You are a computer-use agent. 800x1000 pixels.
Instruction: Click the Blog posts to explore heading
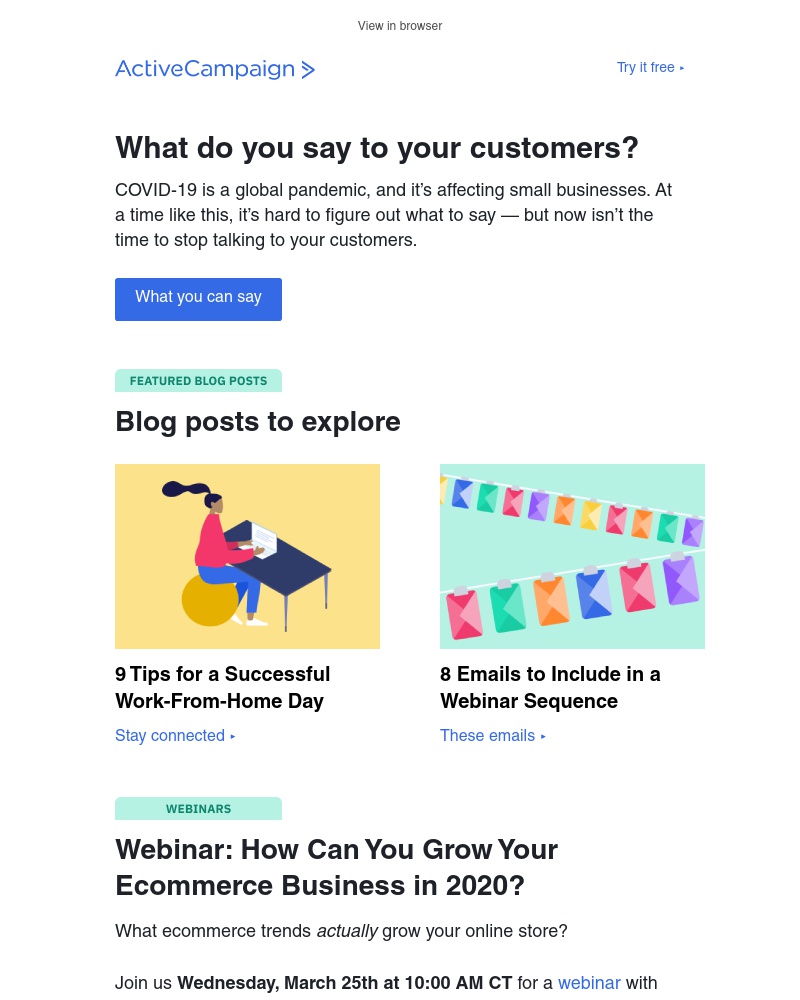click(258, 422)
